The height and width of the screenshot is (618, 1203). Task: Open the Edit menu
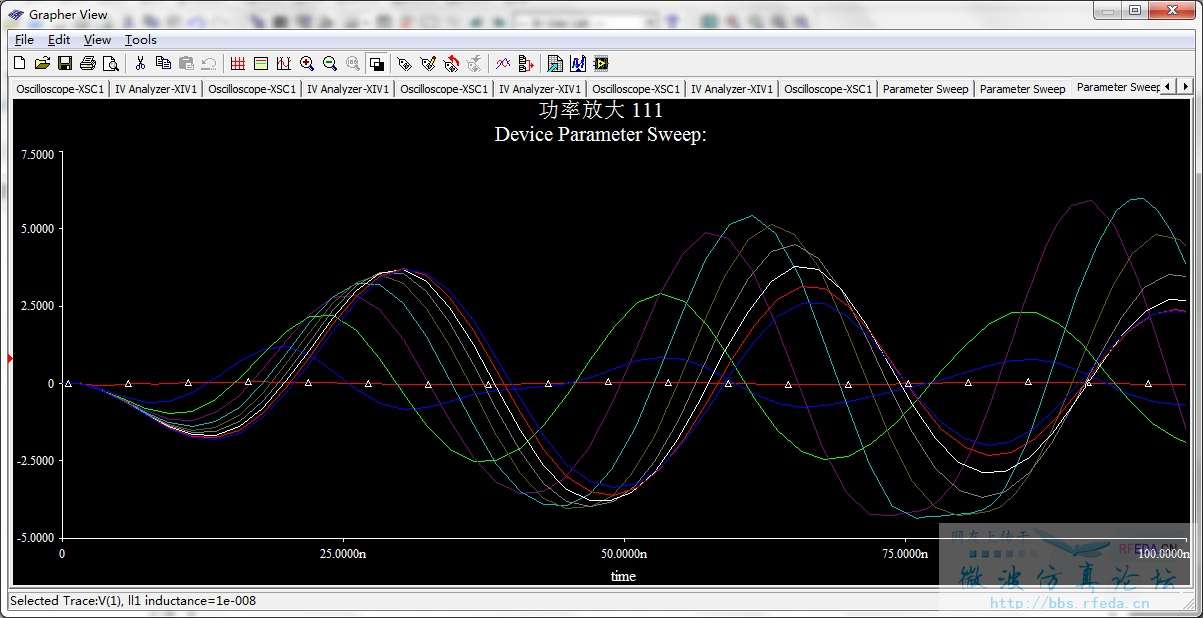[59, 40]
